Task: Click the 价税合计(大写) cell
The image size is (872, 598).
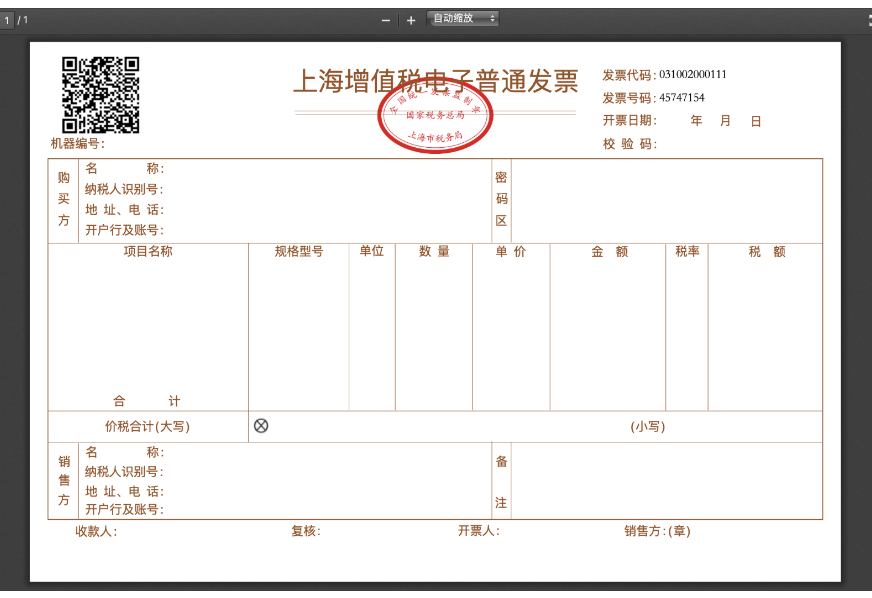Action: pos(147,427)
